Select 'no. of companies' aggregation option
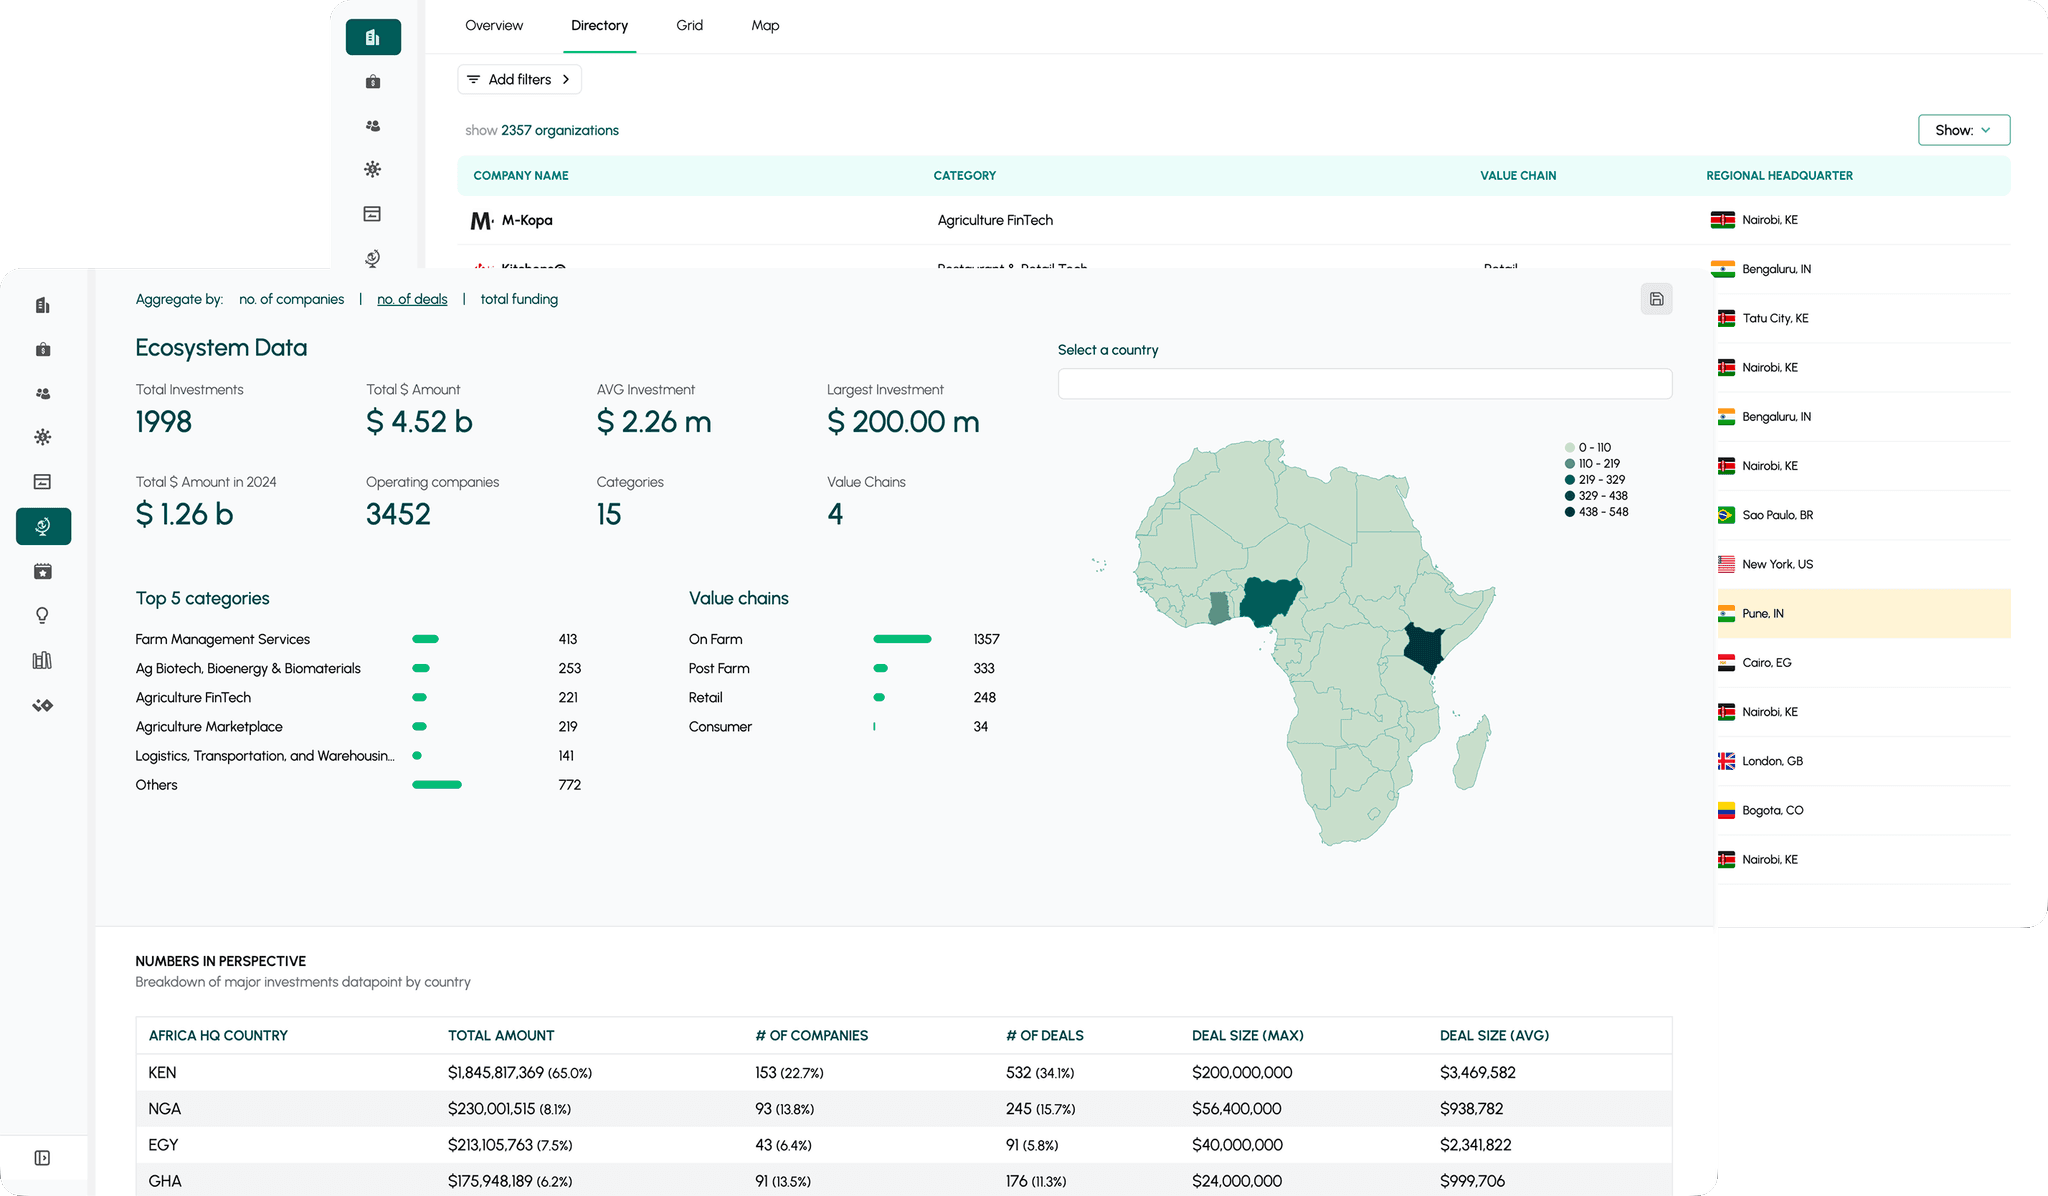This screenshot has width=2048, height=1196. coord(291,298)
